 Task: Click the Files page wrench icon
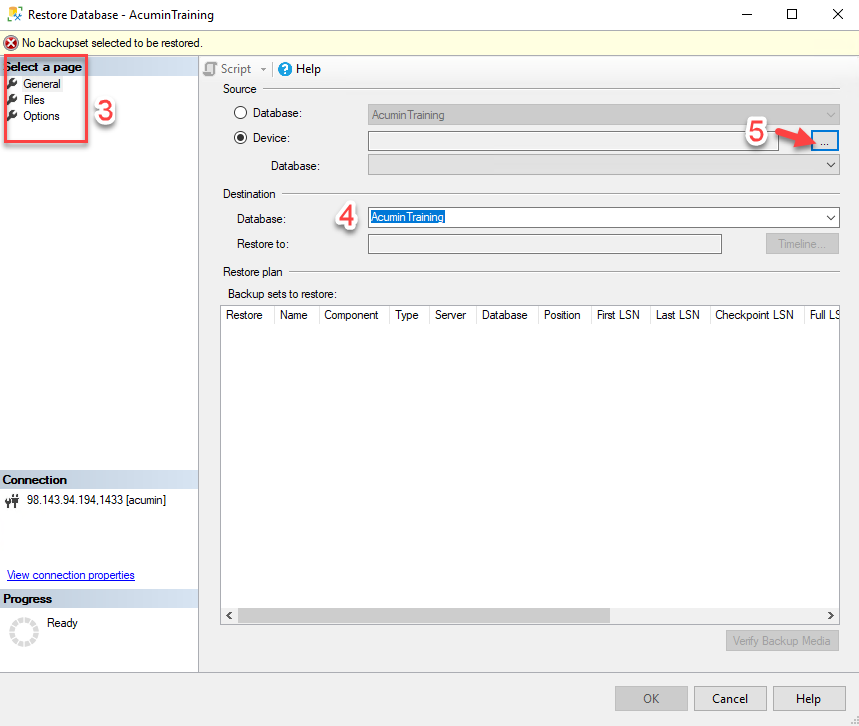click(x=12, y=99)
